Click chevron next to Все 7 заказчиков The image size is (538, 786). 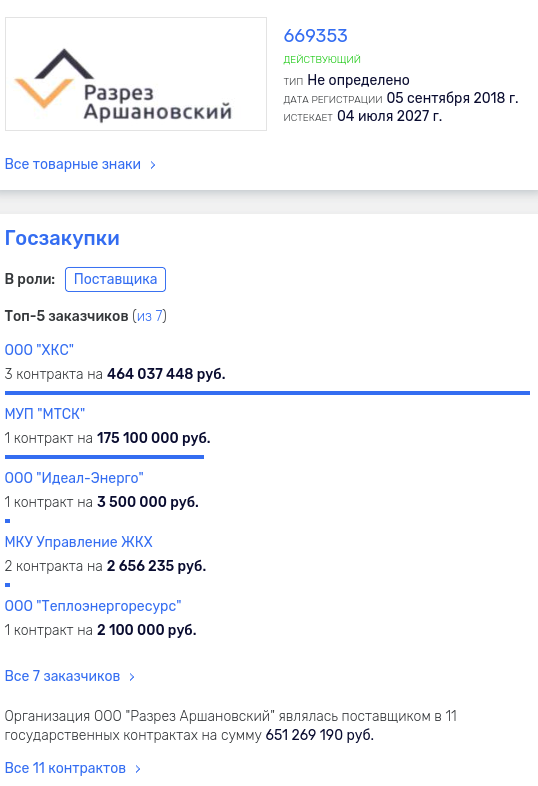(x=132, y=677)
